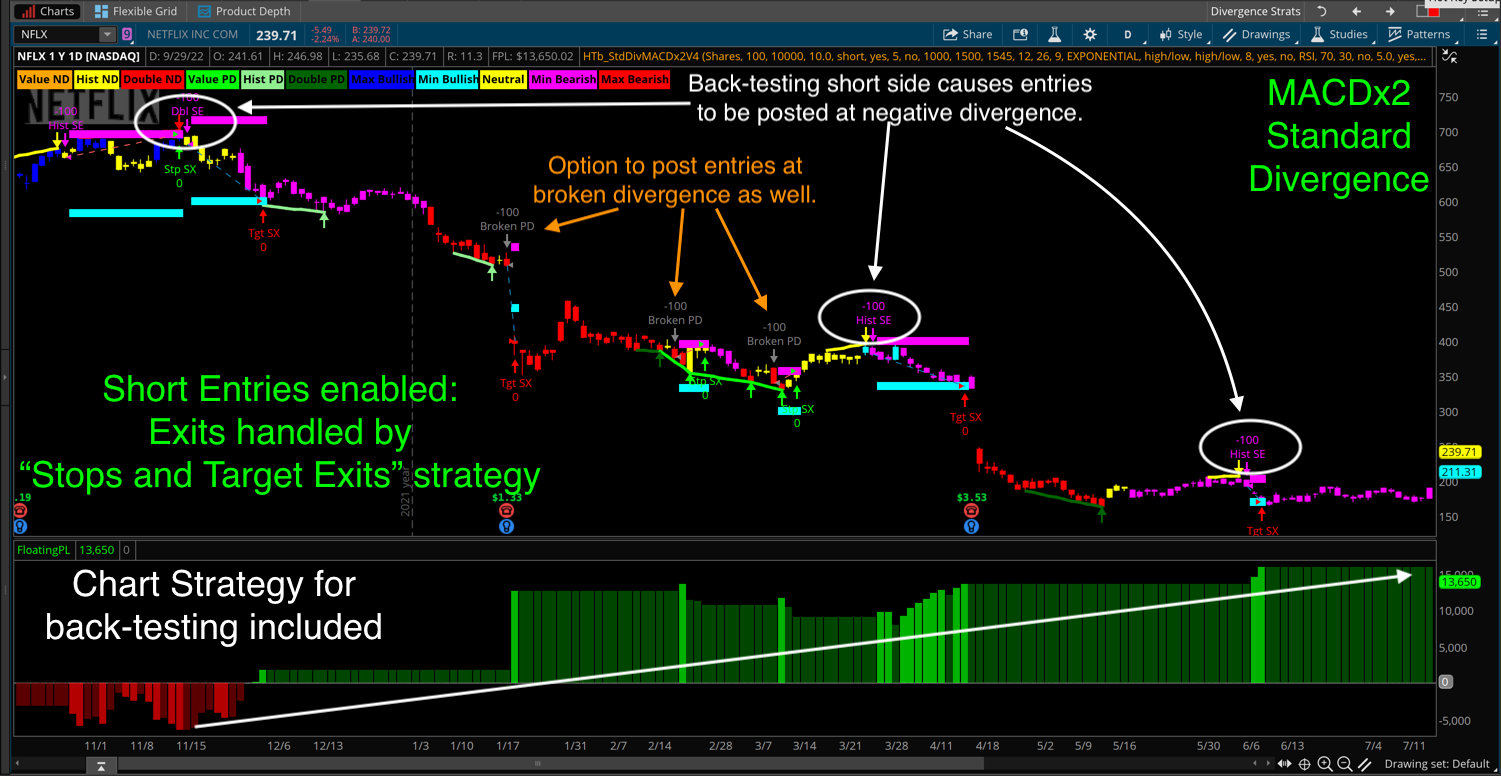
Task: Switch to the Charts tab
Action: click(x=46, y=11)
